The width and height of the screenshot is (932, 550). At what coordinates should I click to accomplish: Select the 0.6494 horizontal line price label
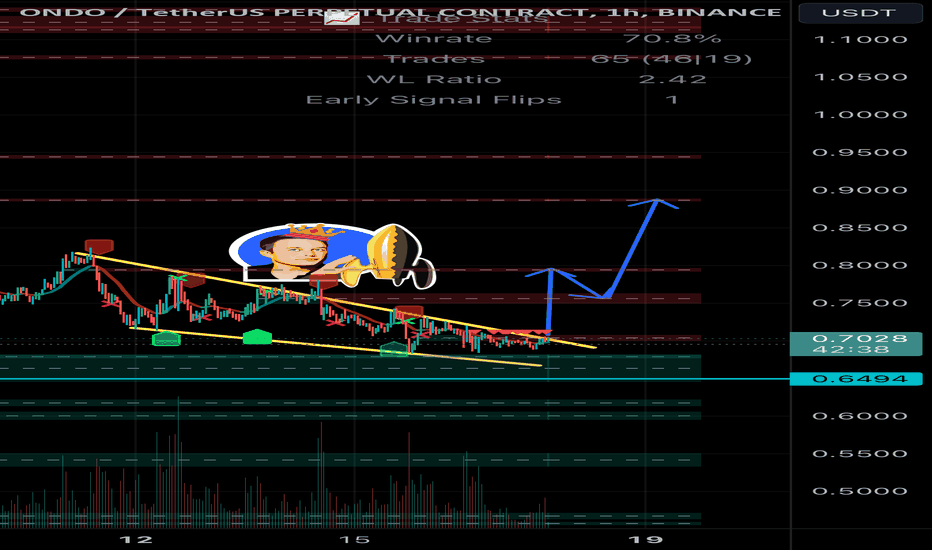point(856,379)
